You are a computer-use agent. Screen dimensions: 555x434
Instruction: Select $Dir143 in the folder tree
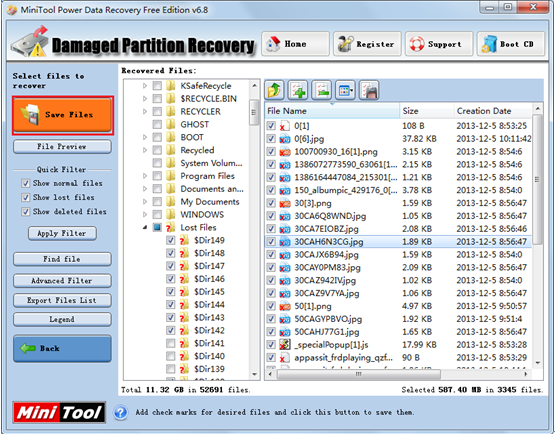(x=209, y=318)
